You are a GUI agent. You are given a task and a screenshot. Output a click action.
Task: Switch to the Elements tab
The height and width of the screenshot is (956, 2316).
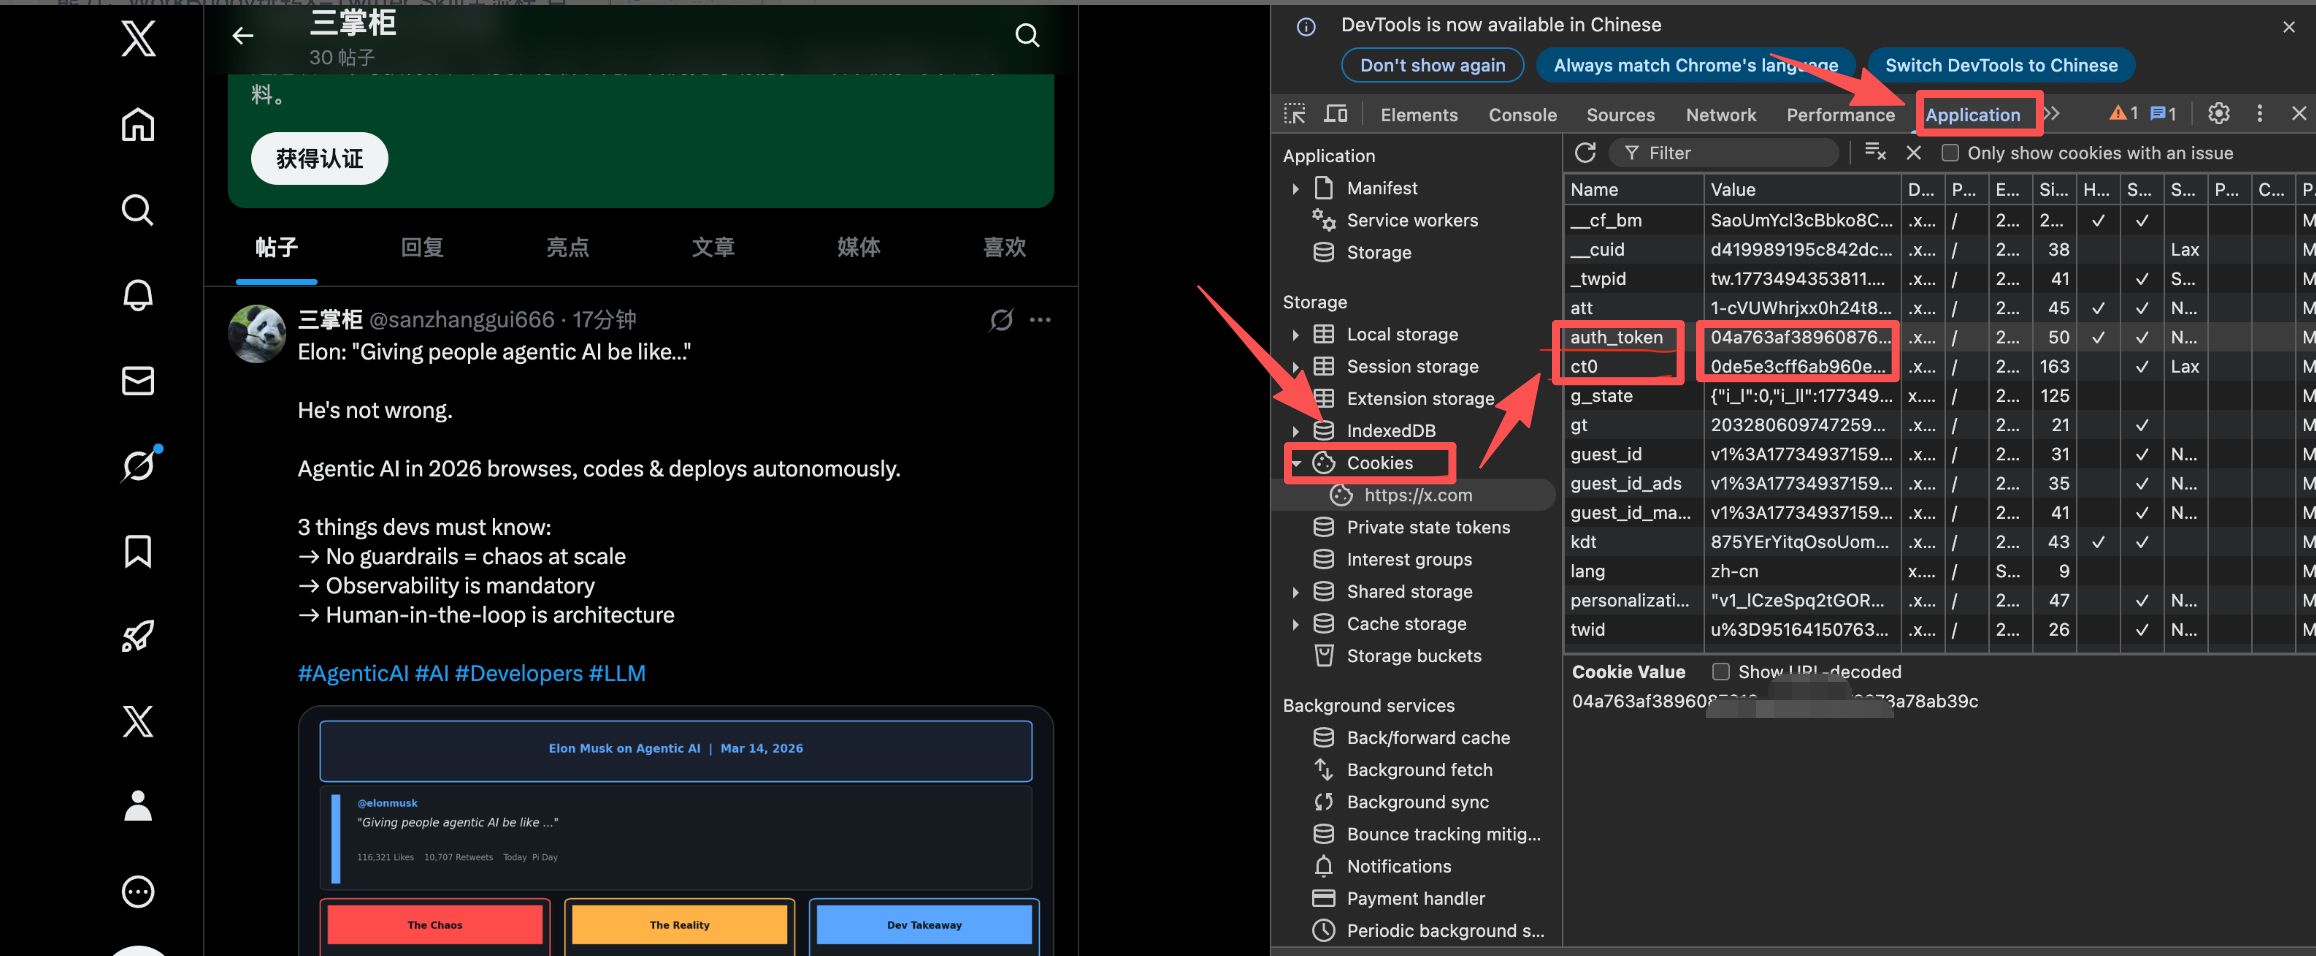tap(1419, 115)
